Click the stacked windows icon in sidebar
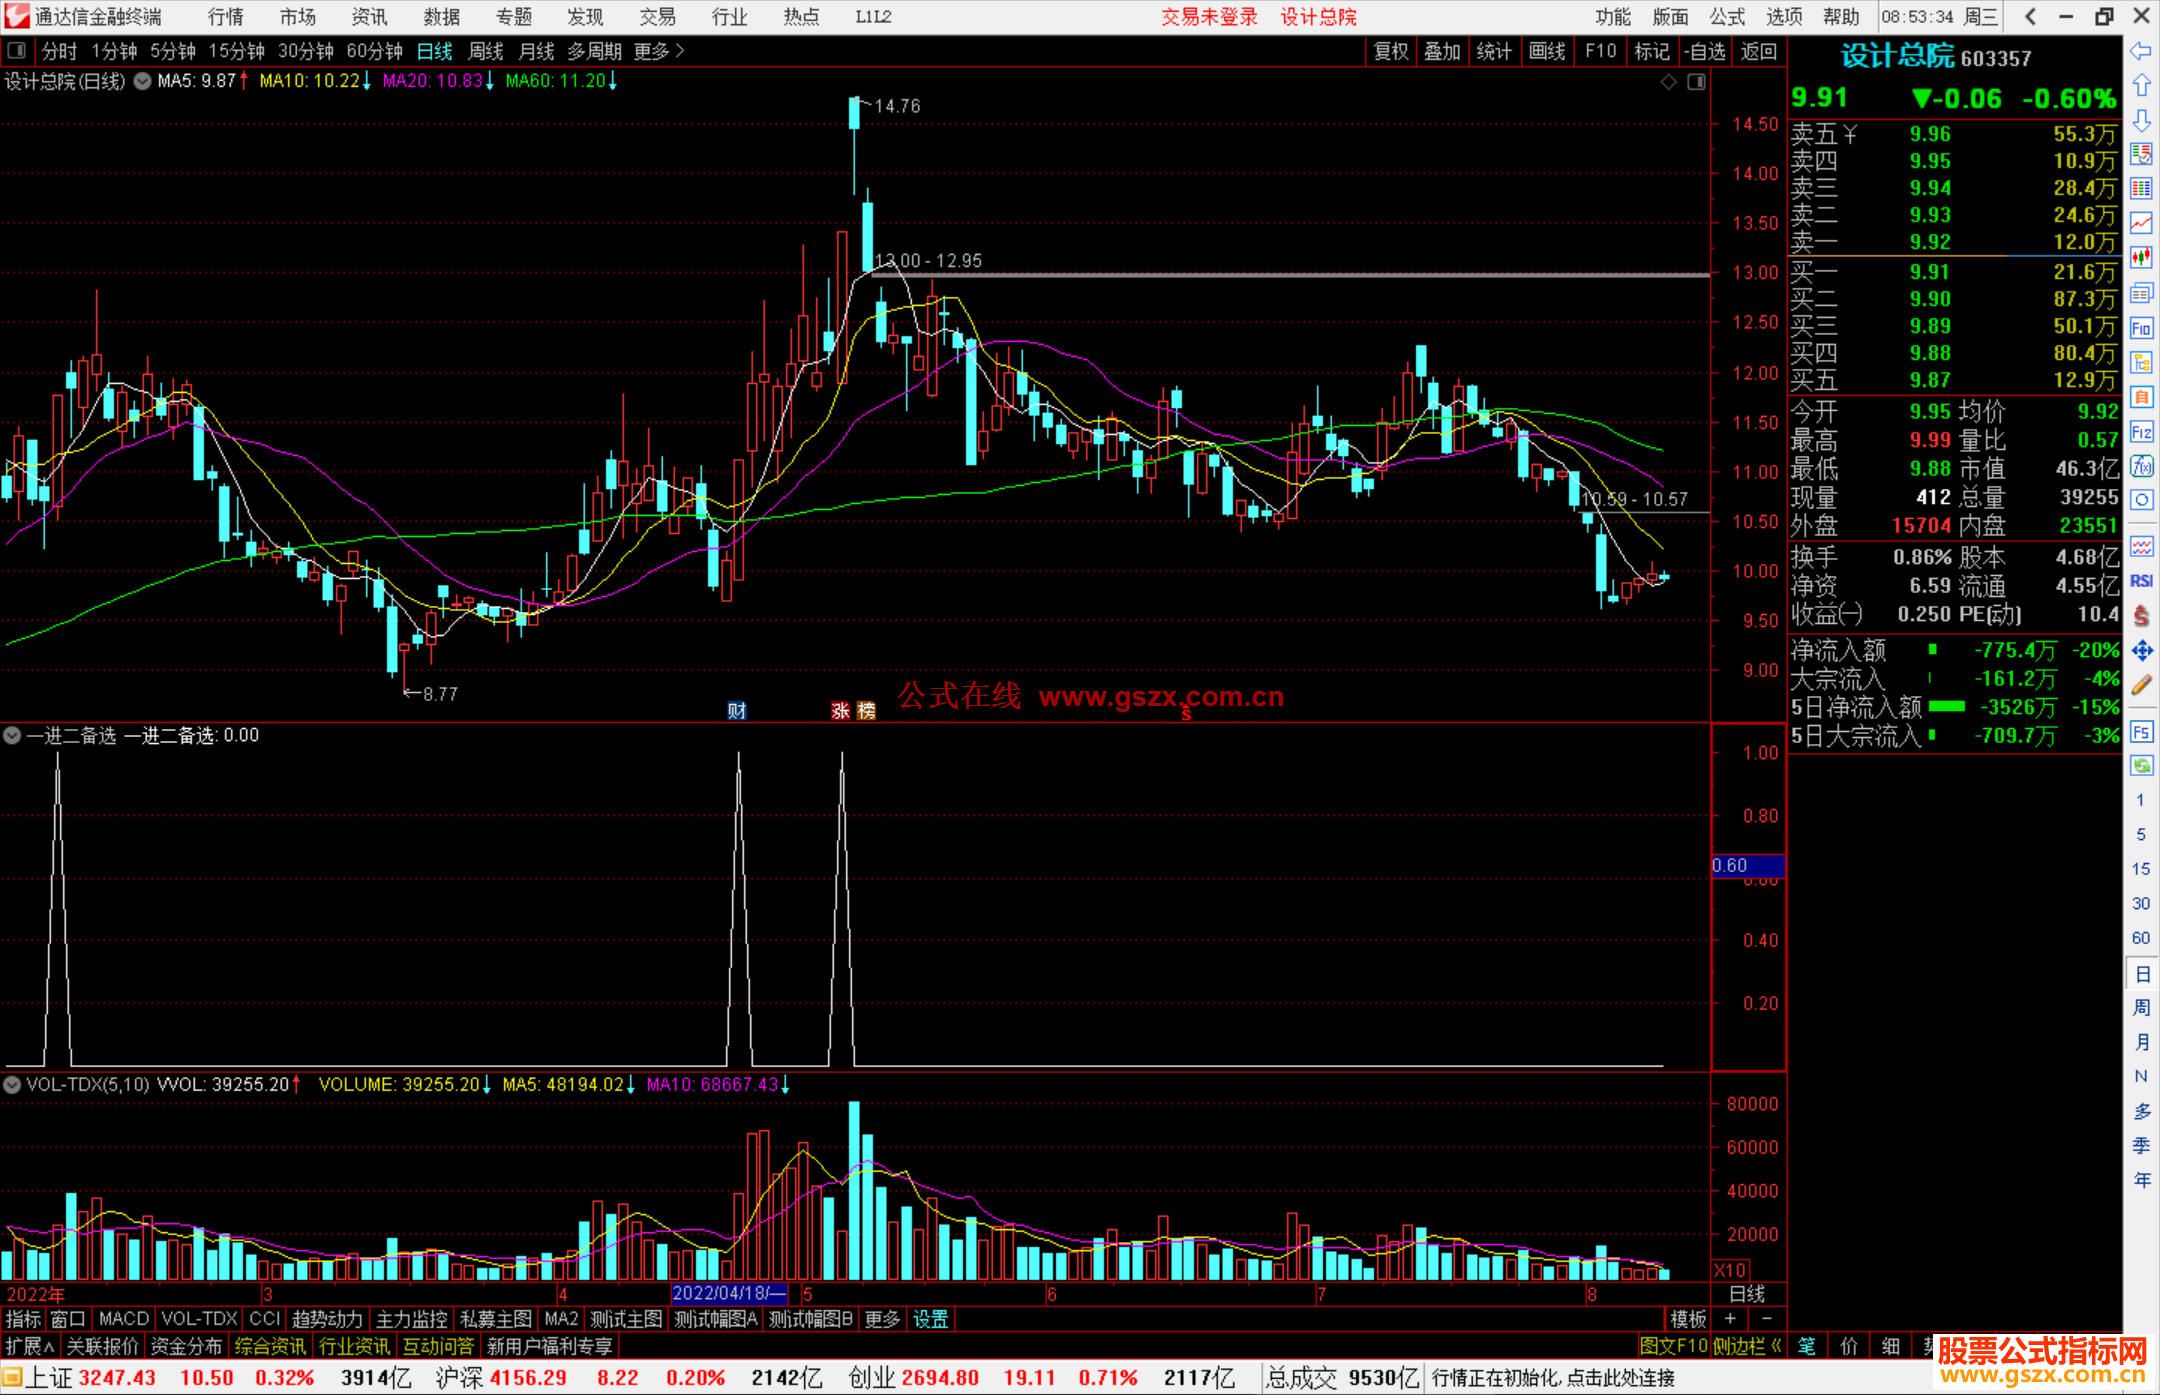2160x1395 pixels. point(2141,293)
